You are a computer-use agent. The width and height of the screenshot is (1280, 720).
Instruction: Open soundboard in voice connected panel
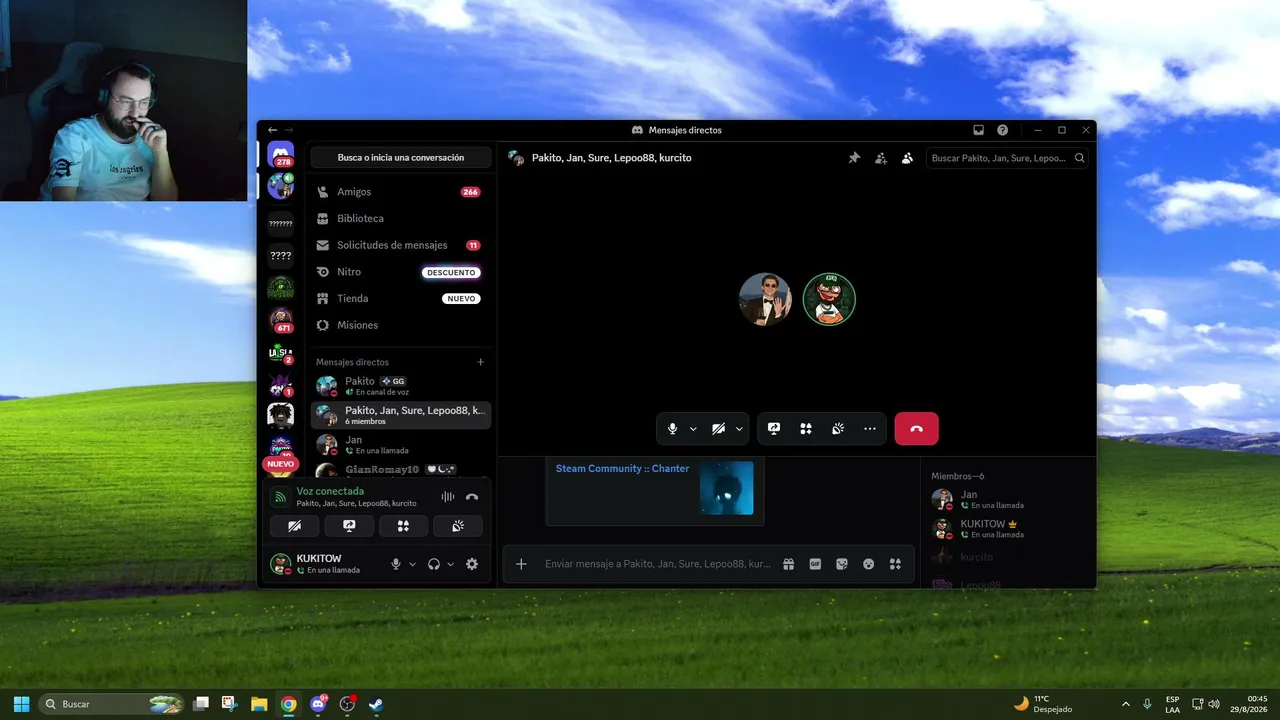[458, 525]
